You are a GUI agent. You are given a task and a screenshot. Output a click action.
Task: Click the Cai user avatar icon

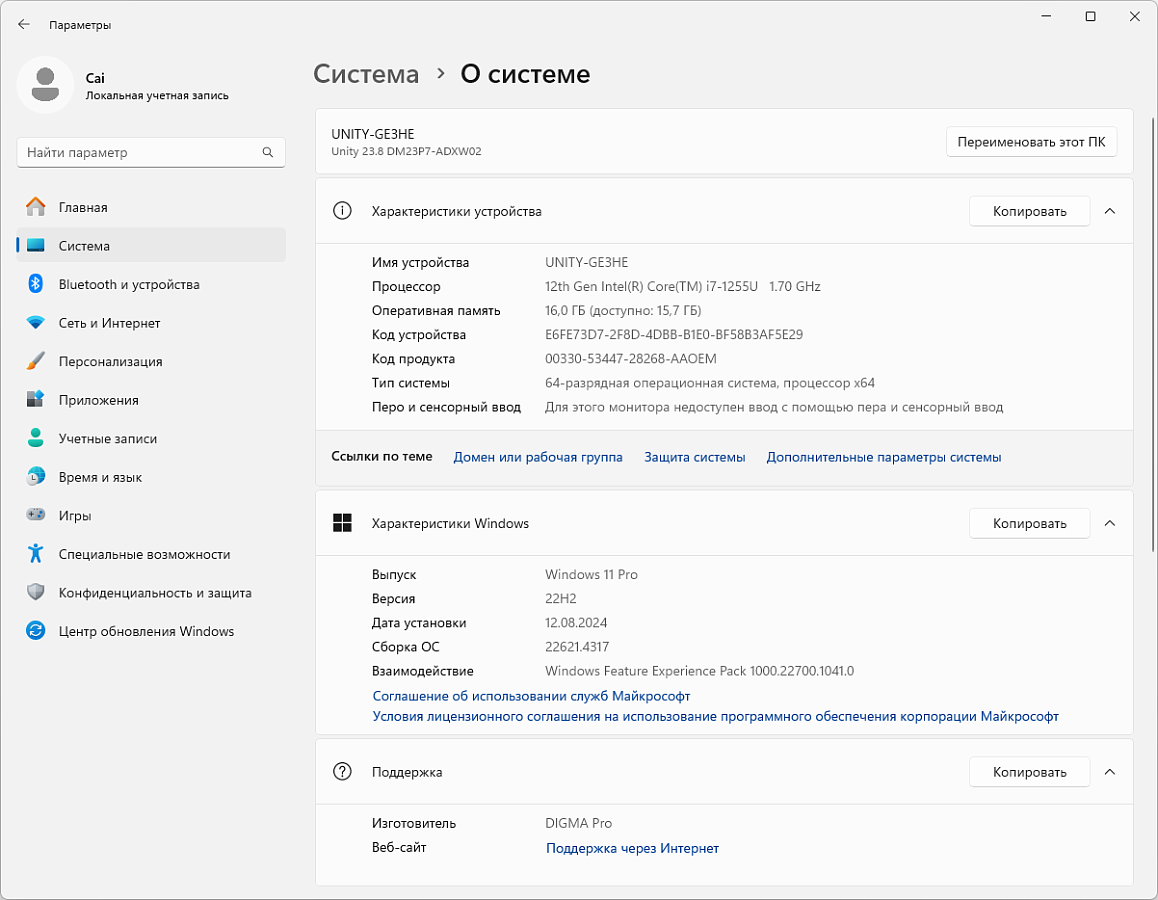pyautogui.click(x=45, y=85)
